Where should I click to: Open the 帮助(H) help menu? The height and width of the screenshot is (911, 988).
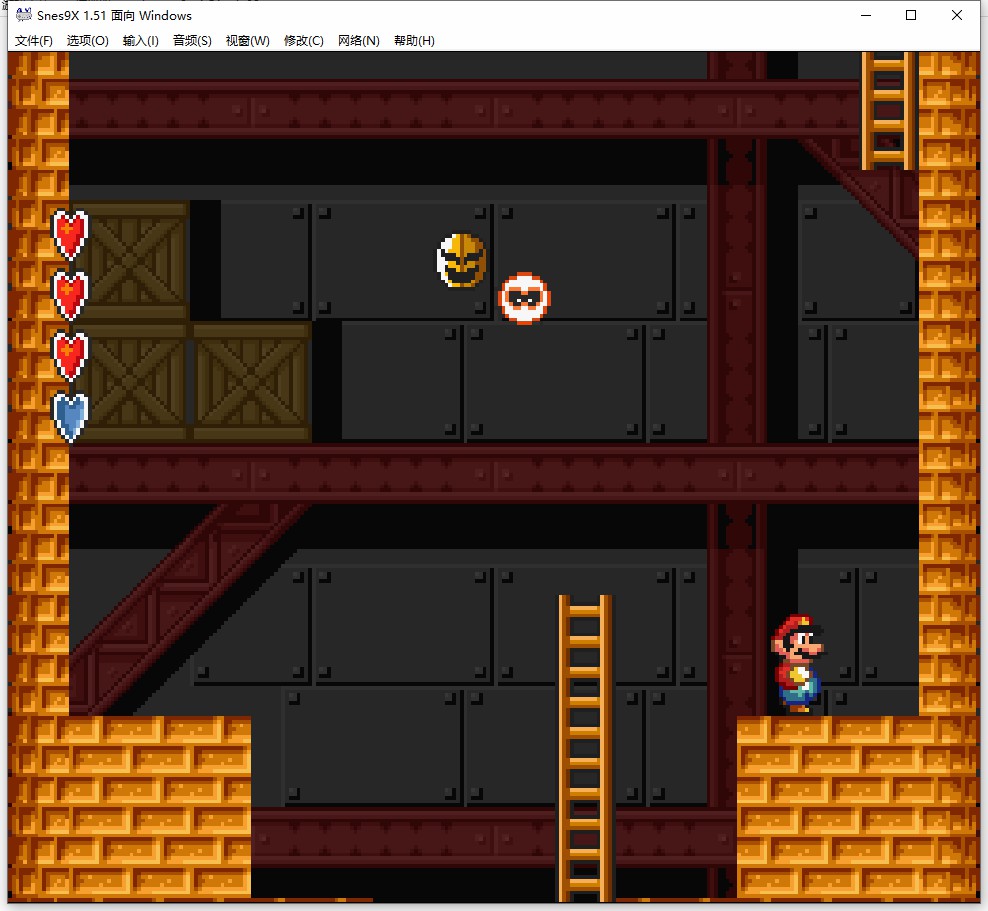pyautogui.click(x=414, y=41)
